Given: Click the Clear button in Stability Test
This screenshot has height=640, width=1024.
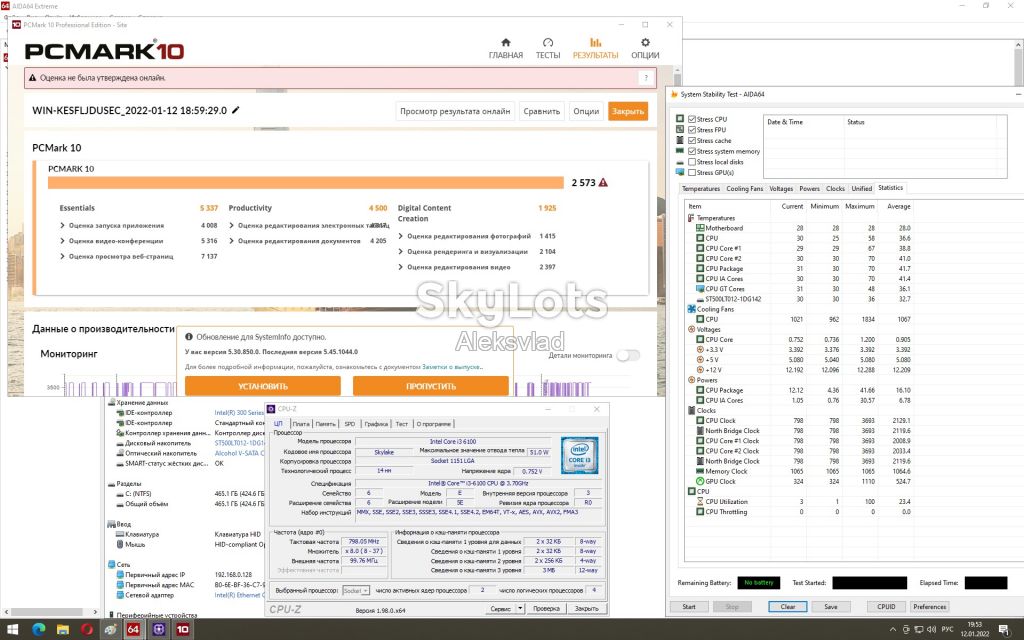Looking at the screenshot, I should [788, 607].
